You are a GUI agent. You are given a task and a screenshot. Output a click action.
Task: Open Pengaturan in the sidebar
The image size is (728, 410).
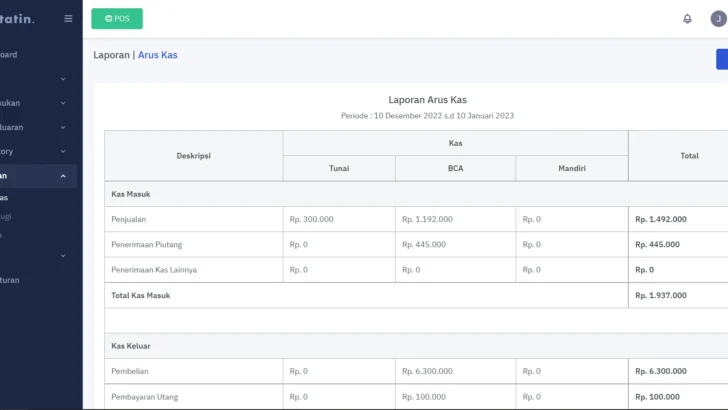(x=10, y=280)
